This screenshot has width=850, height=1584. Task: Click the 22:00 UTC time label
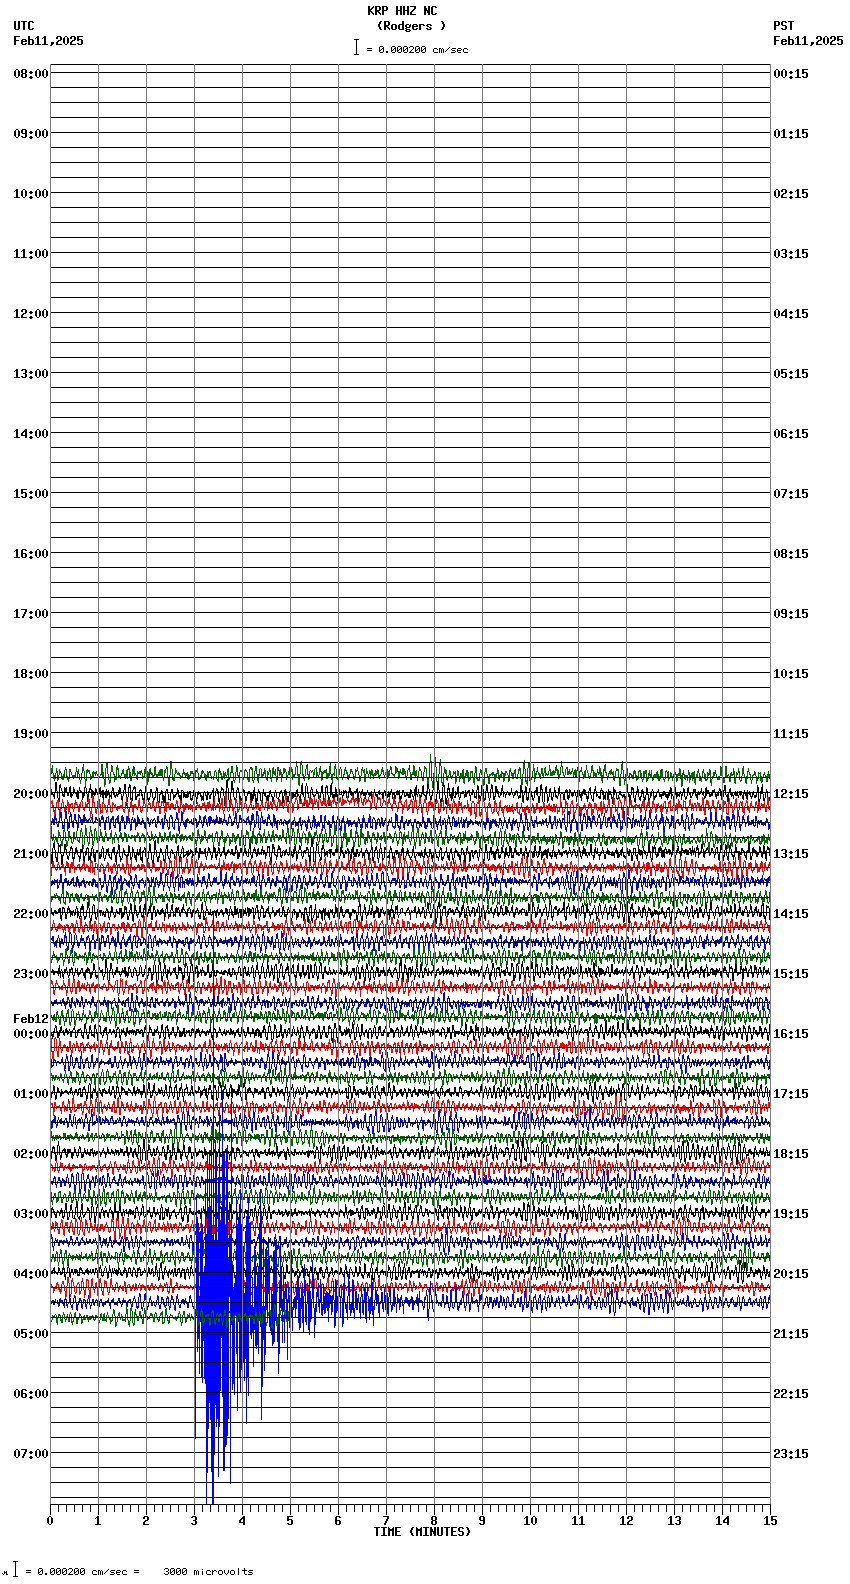[x=31, y=914]
